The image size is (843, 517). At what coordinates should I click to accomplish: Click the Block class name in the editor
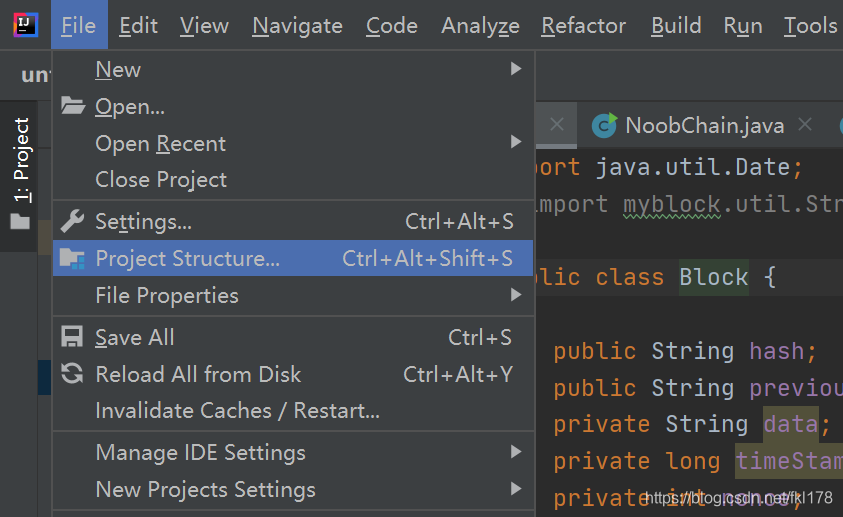click(713, 277)
